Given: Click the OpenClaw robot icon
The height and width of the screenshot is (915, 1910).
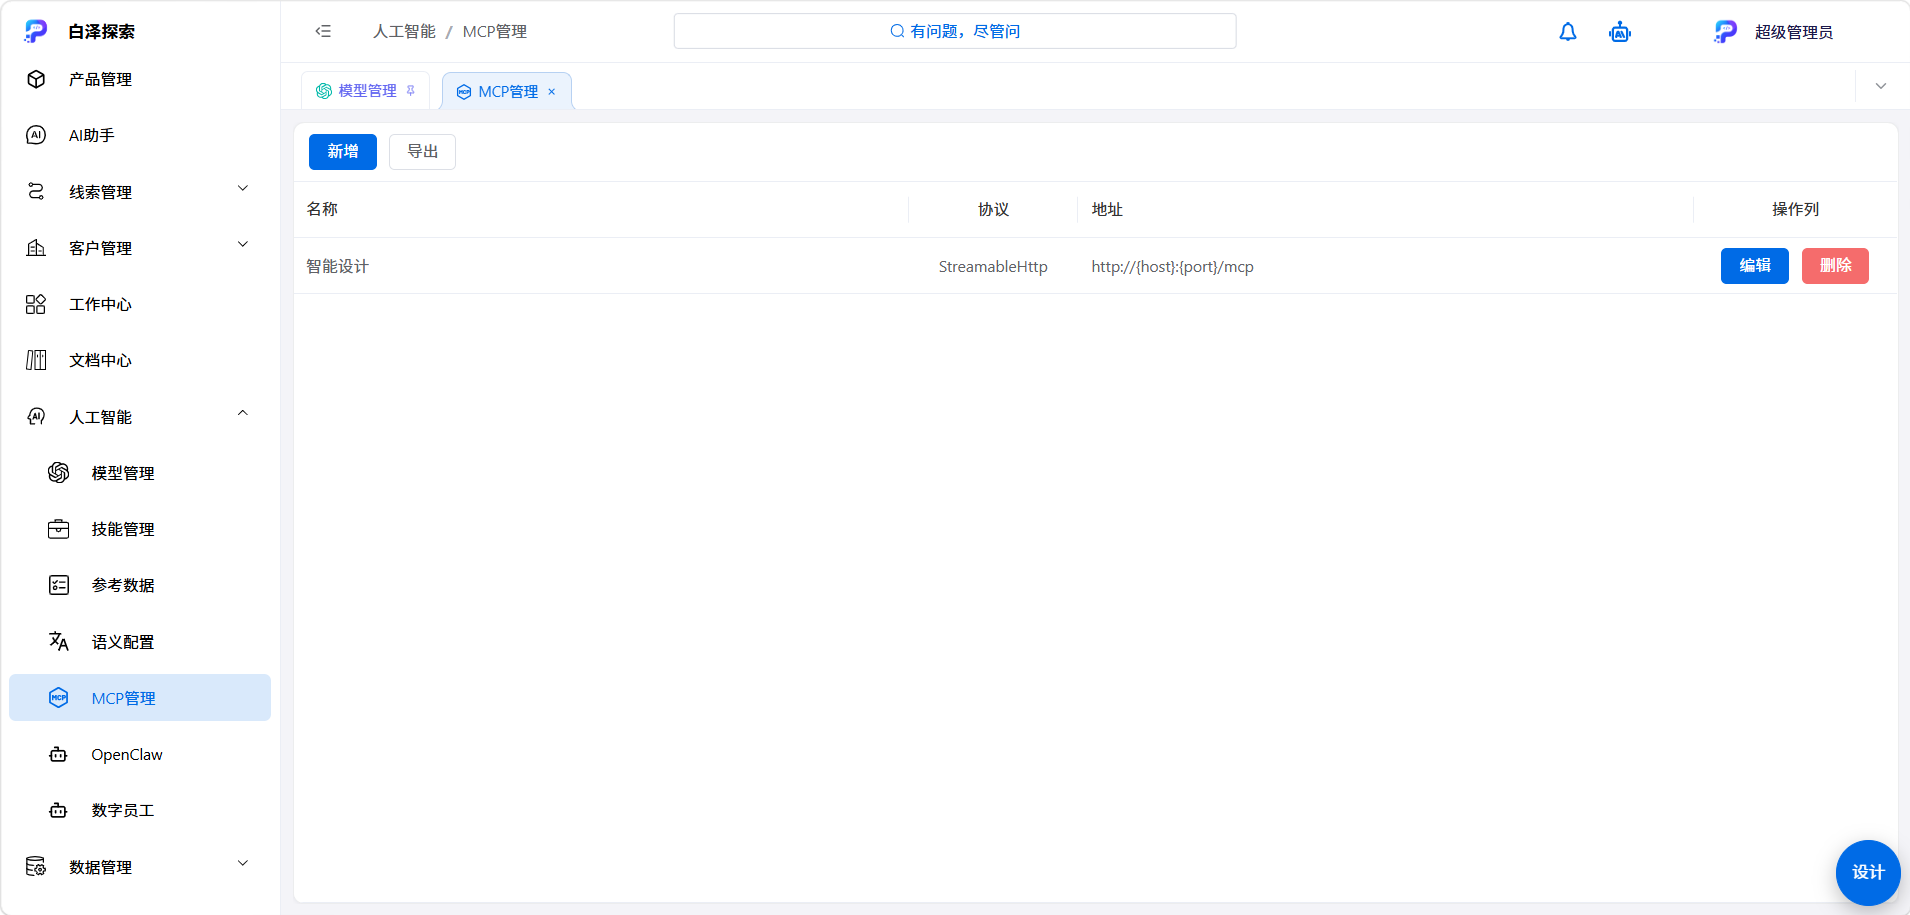Looking at the screenshot, I should [59, 754].
